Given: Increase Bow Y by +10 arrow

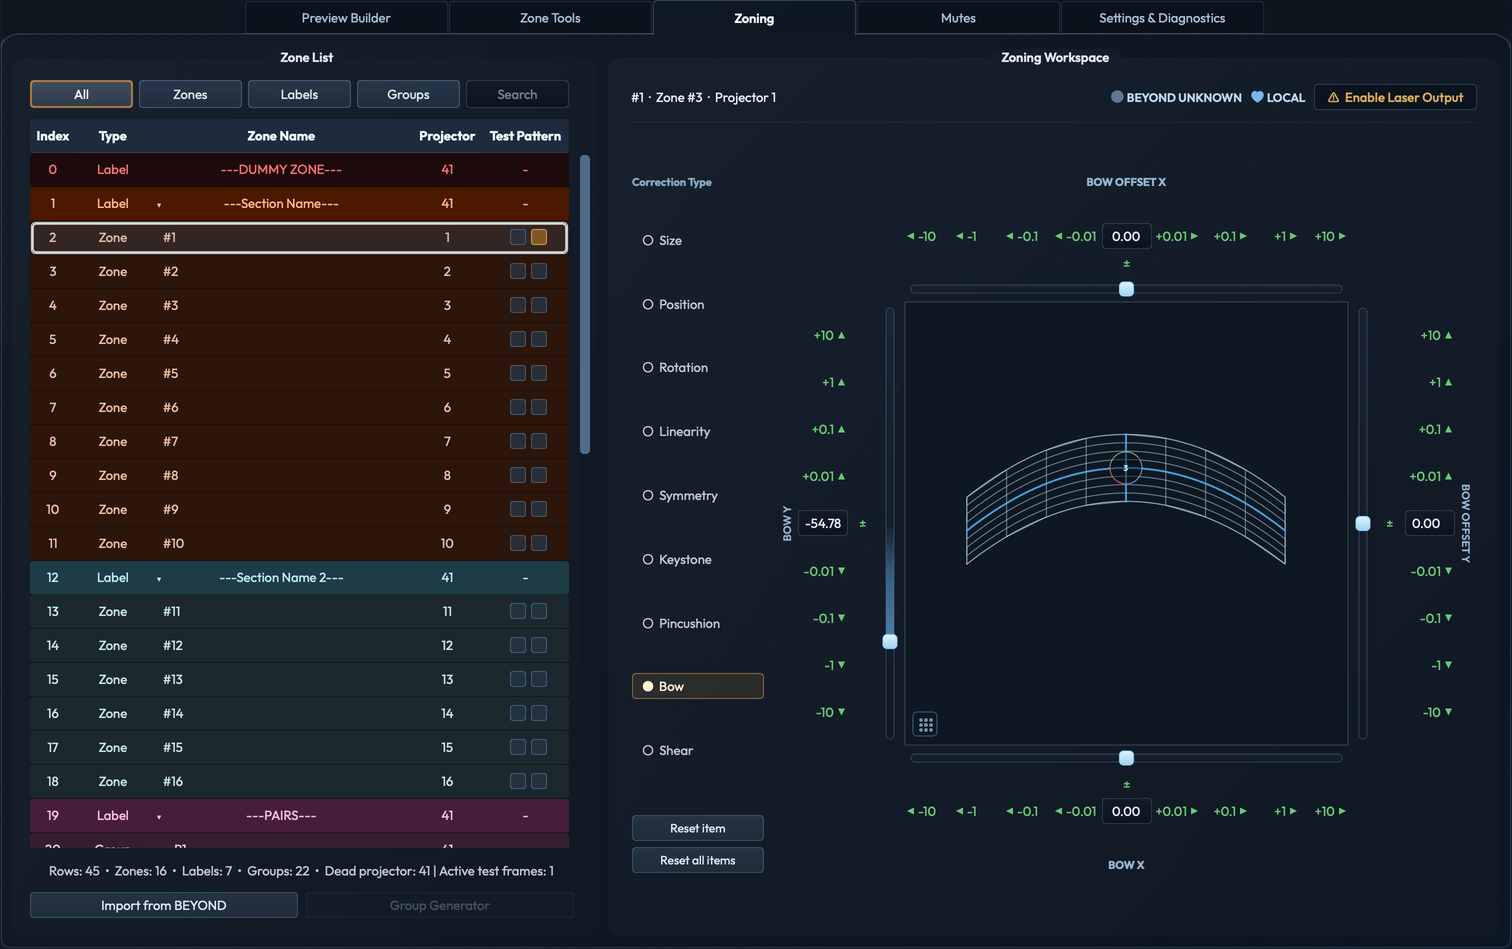Looking at the screenshot, I should pyautogui.click(x=829, y=336).
